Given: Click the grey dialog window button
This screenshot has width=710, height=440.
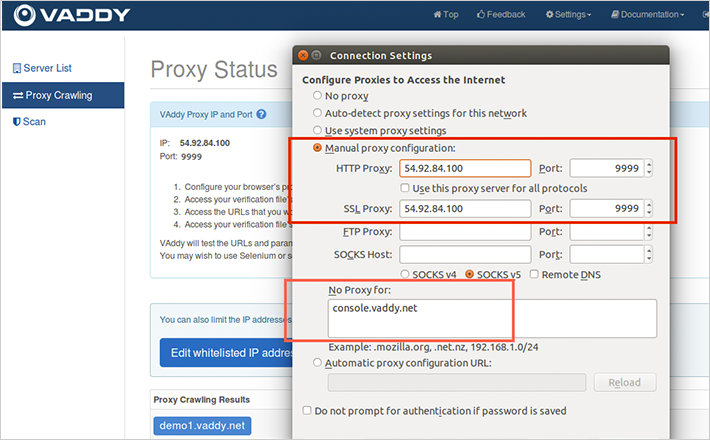Looking at the screenshot, I should click(x=317, y=55).
